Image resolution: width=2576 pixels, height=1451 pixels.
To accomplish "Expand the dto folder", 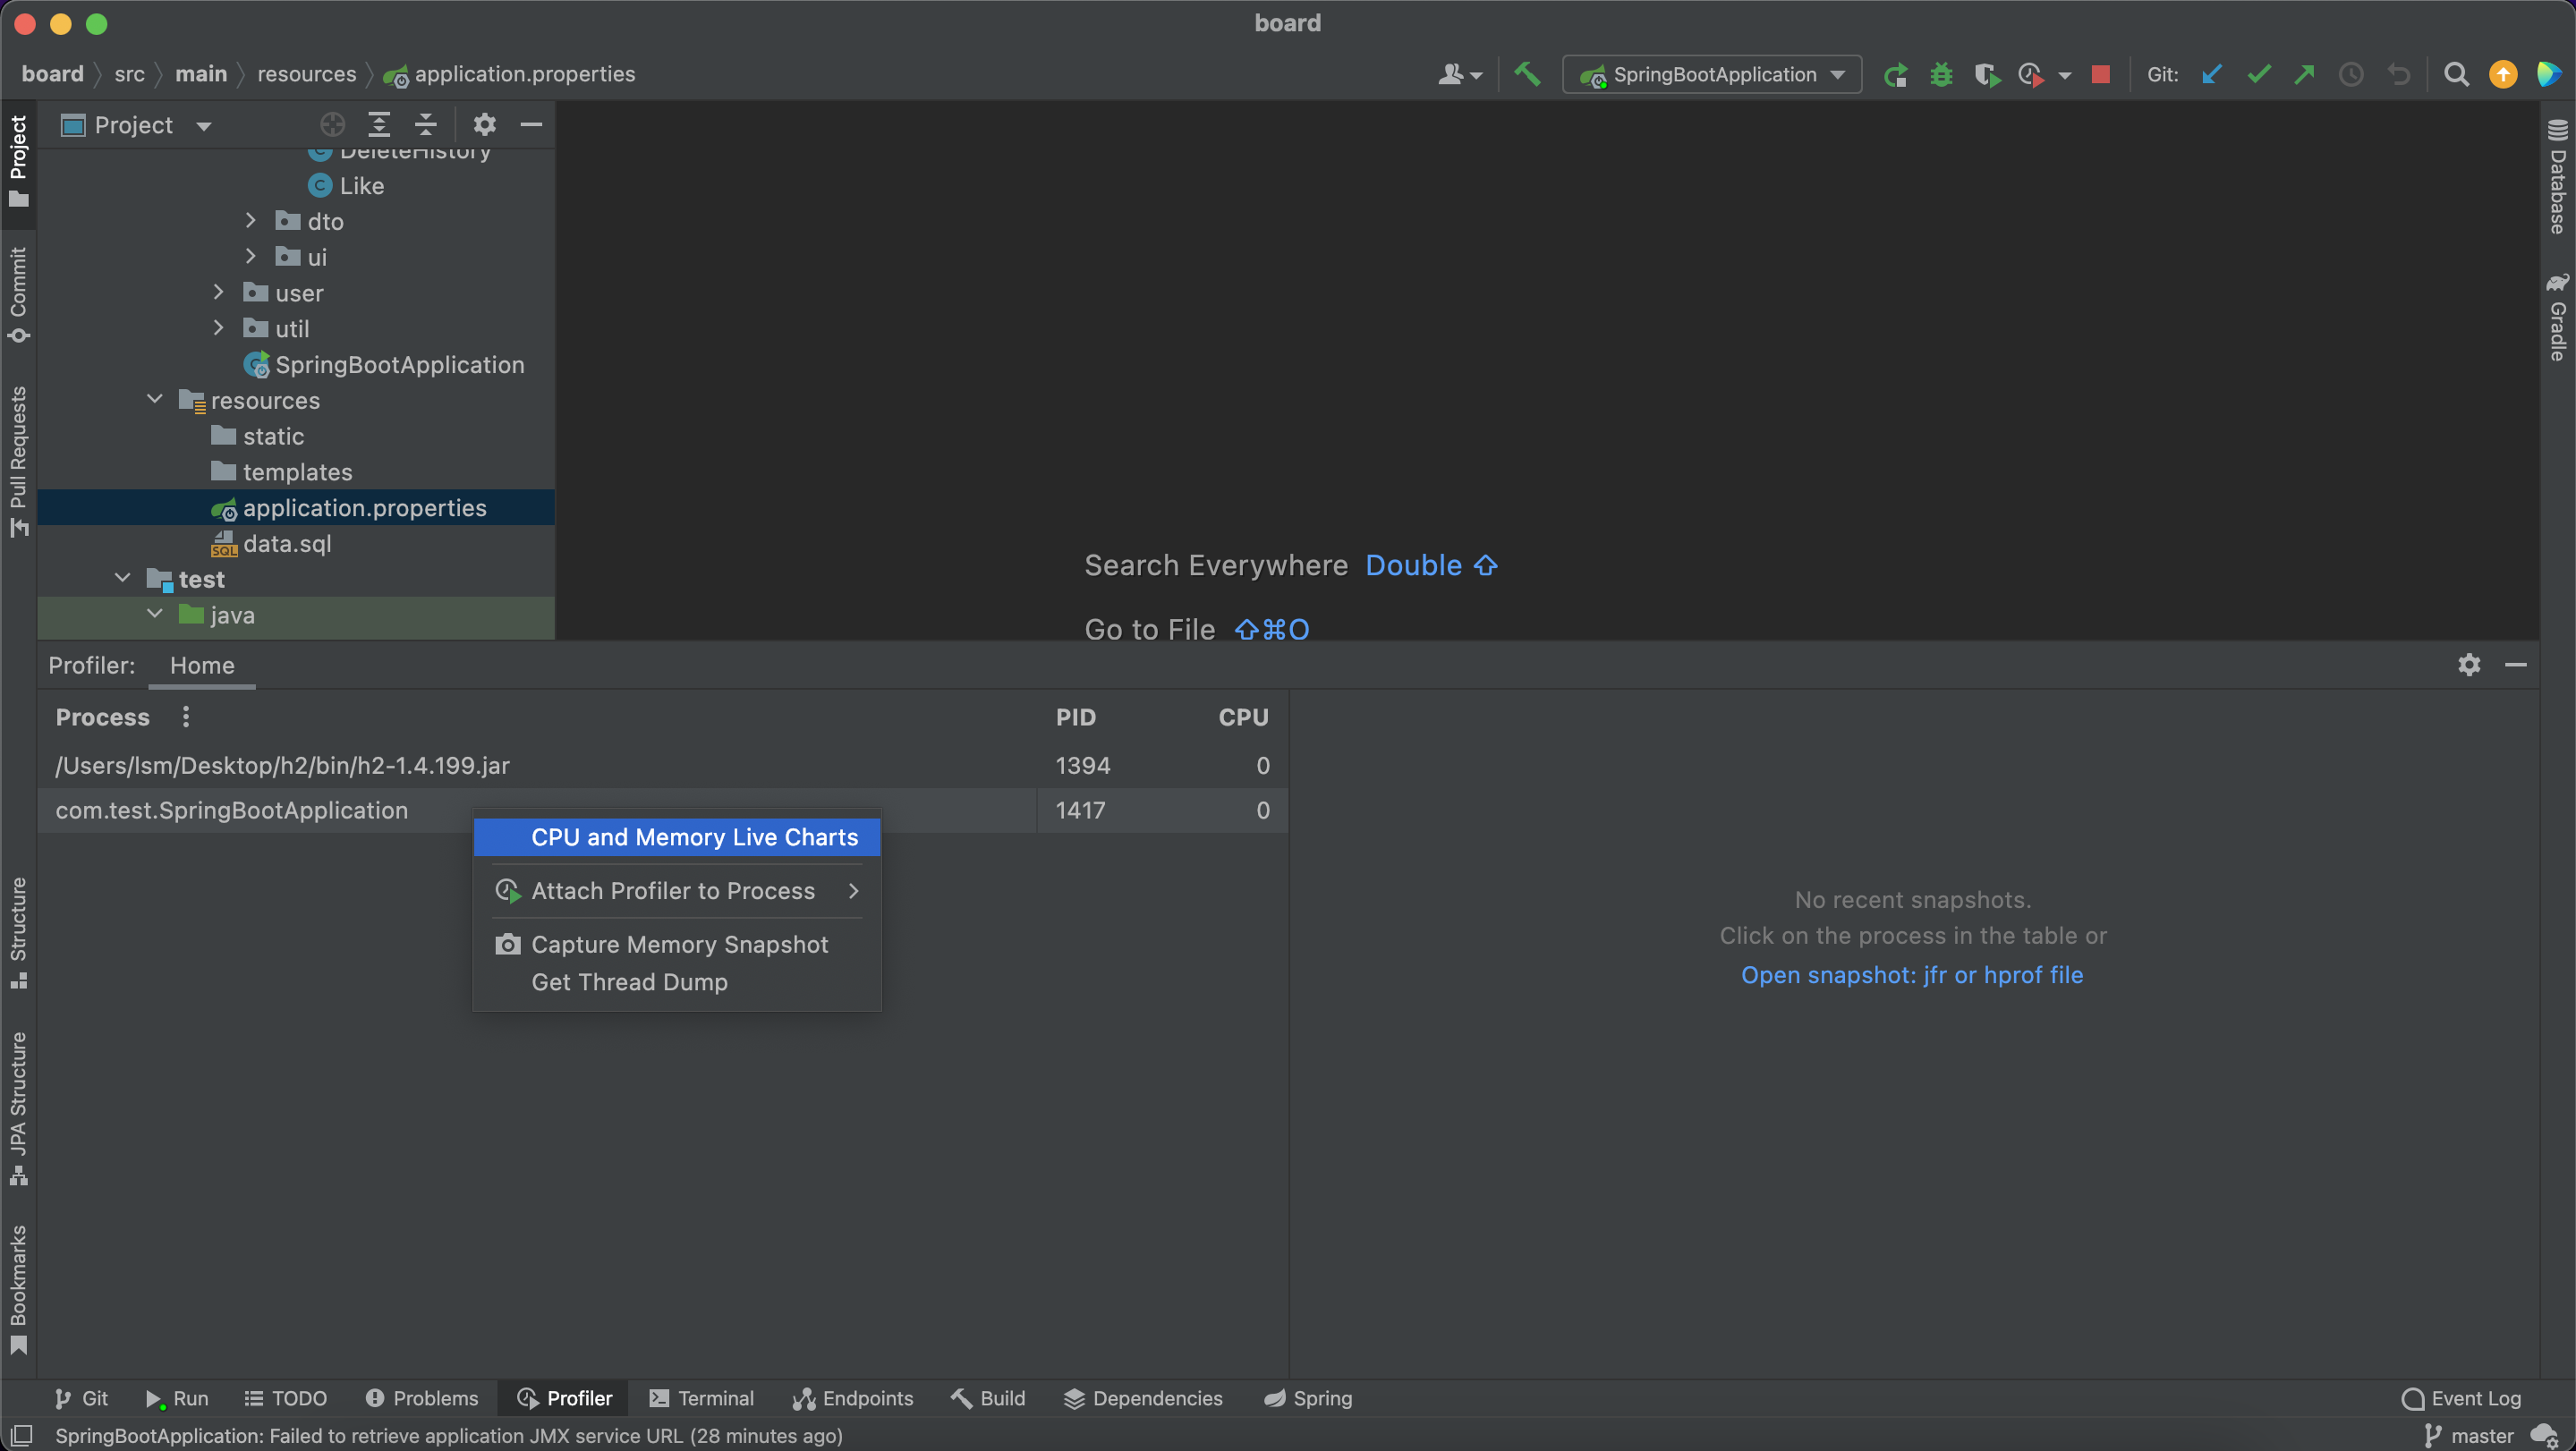I will (x=251, y=220).
